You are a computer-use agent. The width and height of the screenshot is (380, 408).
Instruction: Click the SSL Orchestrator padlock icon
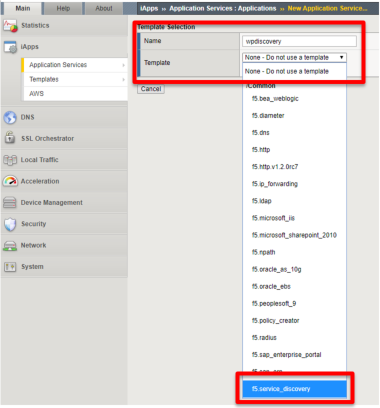click(10, 138)
